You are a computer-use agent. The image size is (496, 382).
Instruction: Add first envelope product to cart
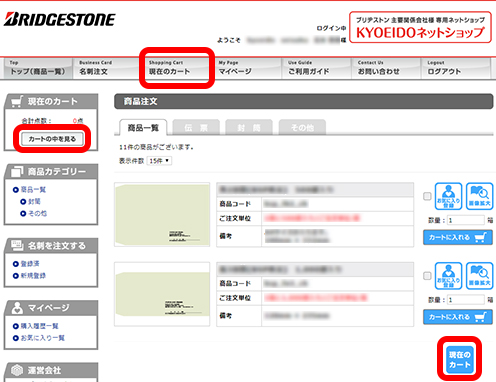(458, 237)
